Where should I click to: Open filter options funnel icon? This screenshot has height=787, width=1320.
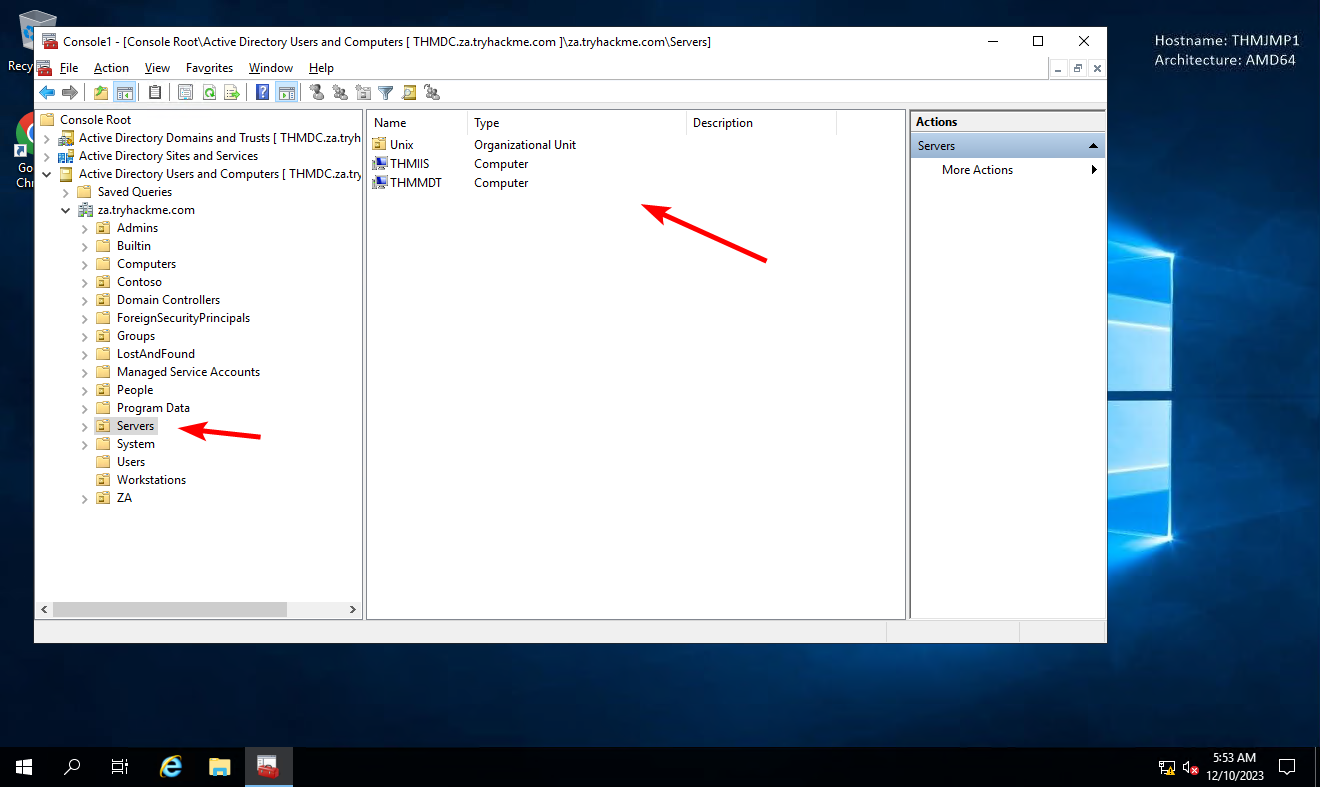[x=385, y=93]
